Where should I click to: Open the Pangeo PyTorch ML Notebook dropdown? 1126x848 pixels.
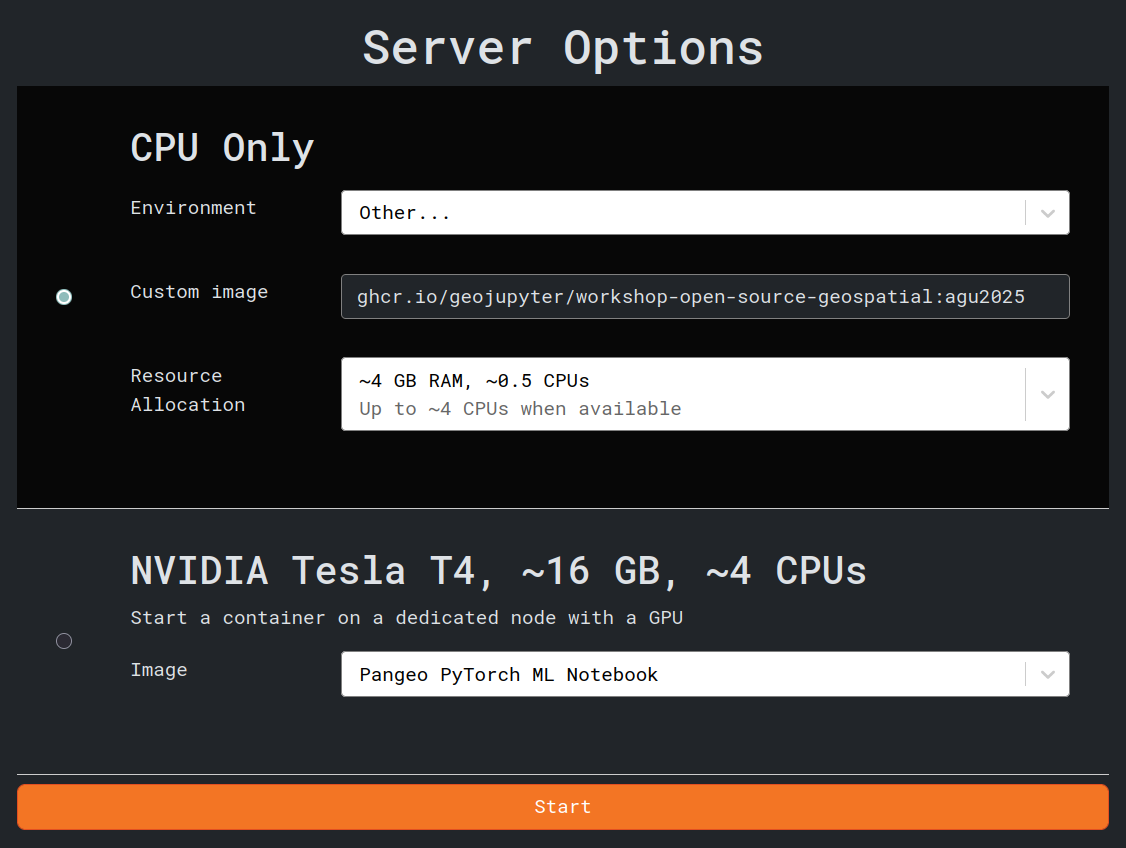coord(682,674)
